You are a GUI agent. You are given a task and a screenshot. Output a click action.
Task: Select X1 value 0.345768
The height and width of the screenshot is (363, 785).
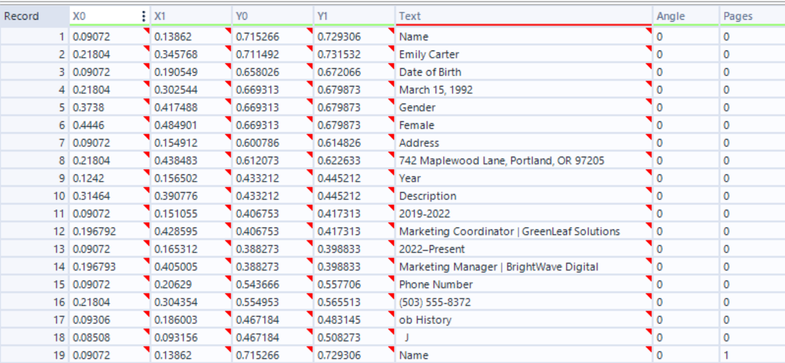click(x=191, y=54)
